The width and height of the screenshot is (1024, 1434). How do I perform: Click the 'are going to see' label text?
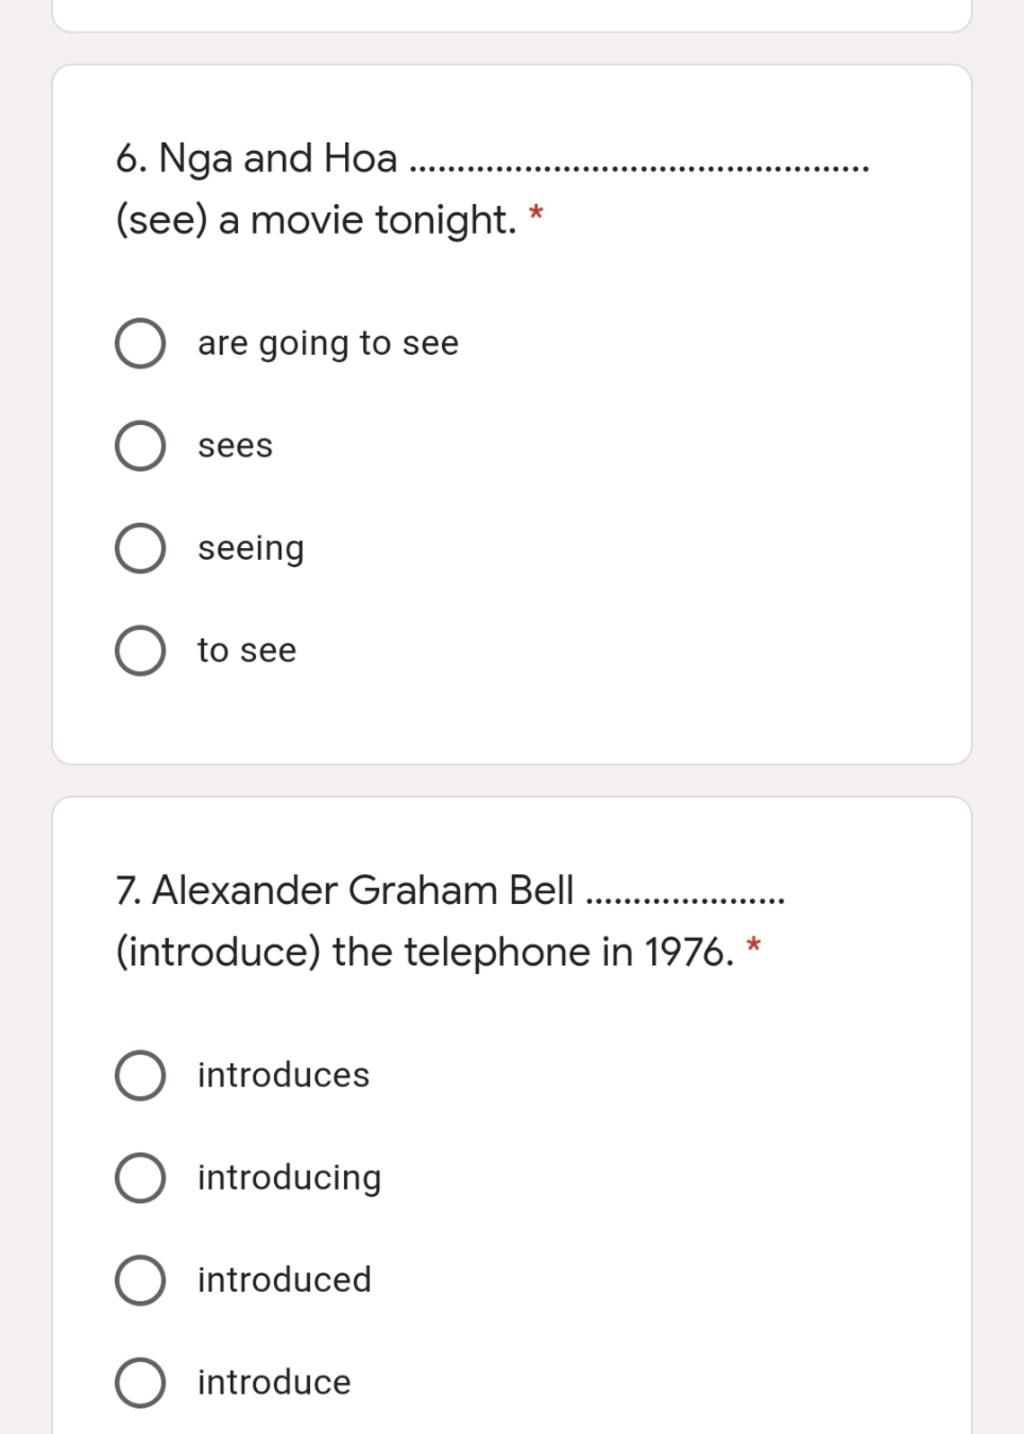point(328,344)
